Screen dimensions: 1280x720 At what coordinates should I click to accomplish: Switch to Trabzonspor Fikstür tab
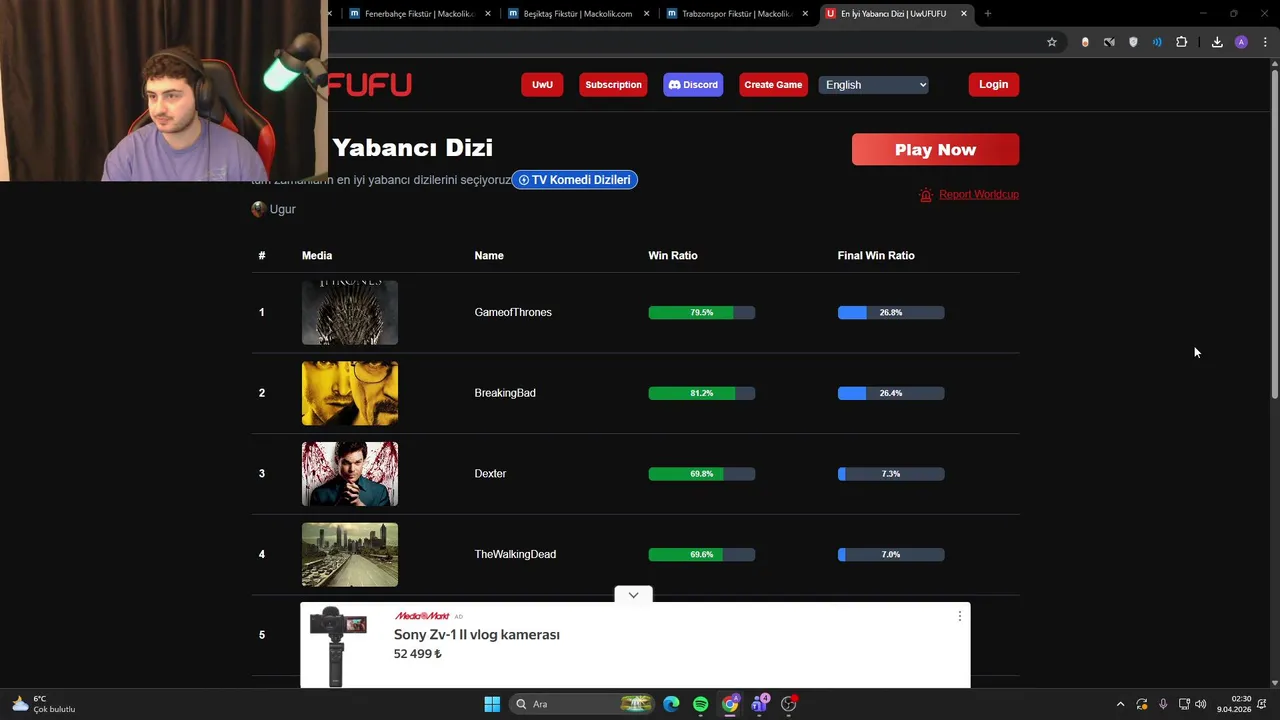point(737,14)
